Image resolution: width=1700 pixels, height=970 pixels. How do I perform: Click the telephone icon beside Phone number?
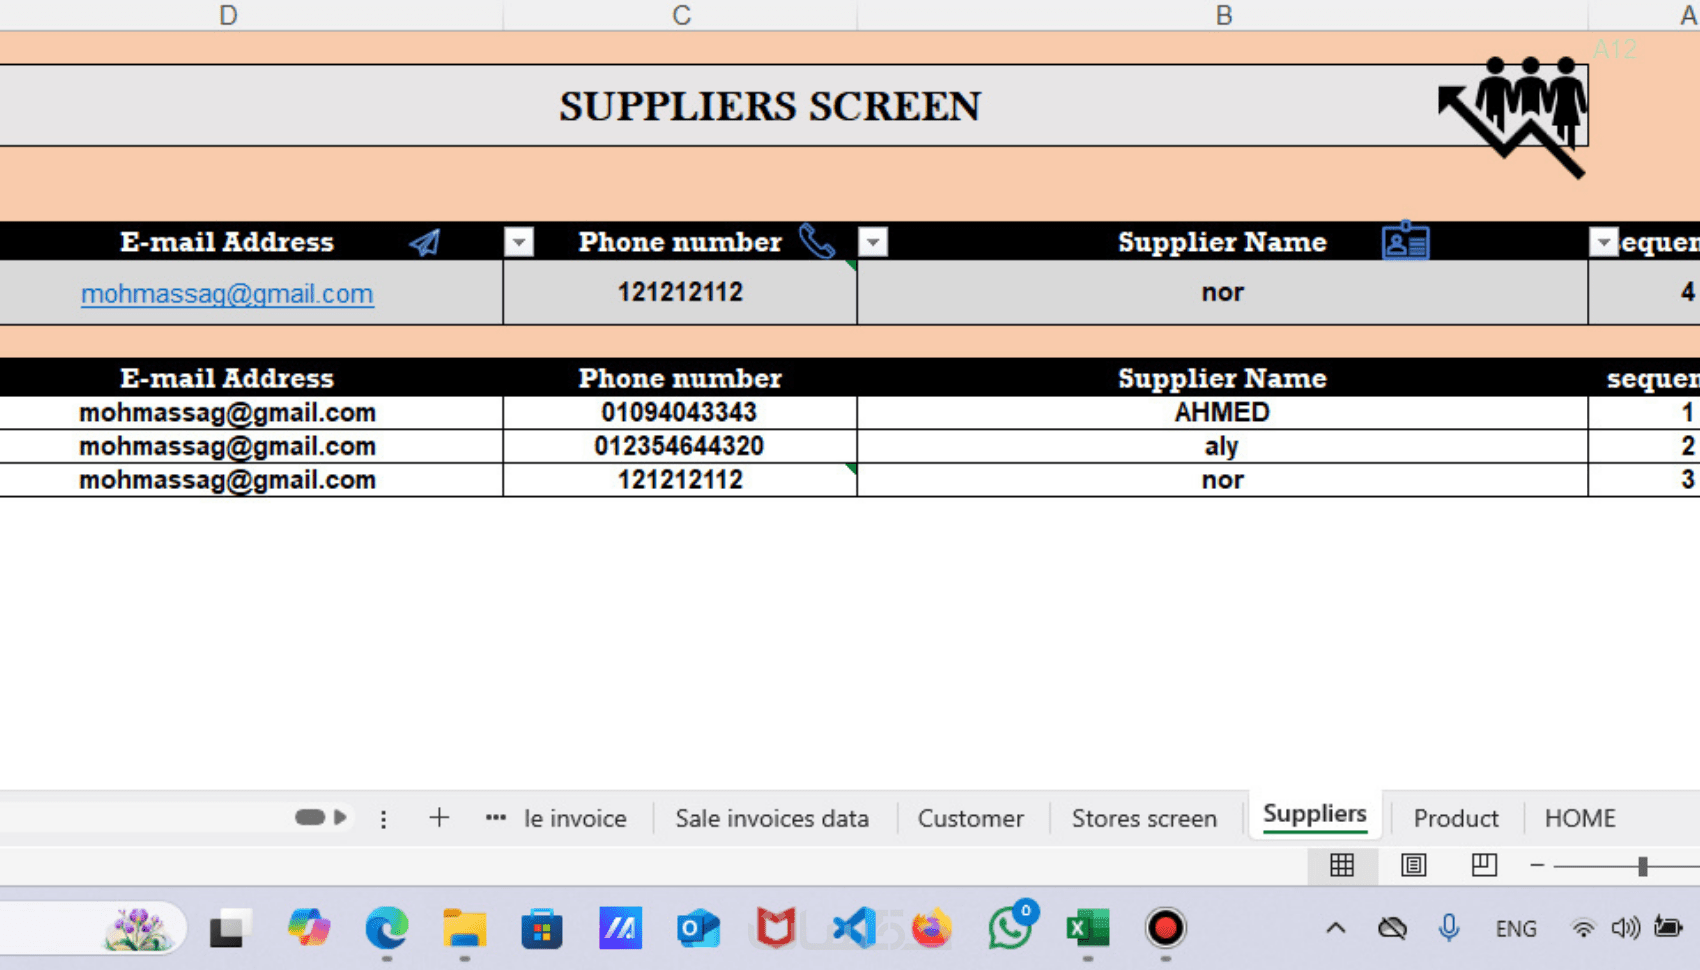[x=817, y=241]
